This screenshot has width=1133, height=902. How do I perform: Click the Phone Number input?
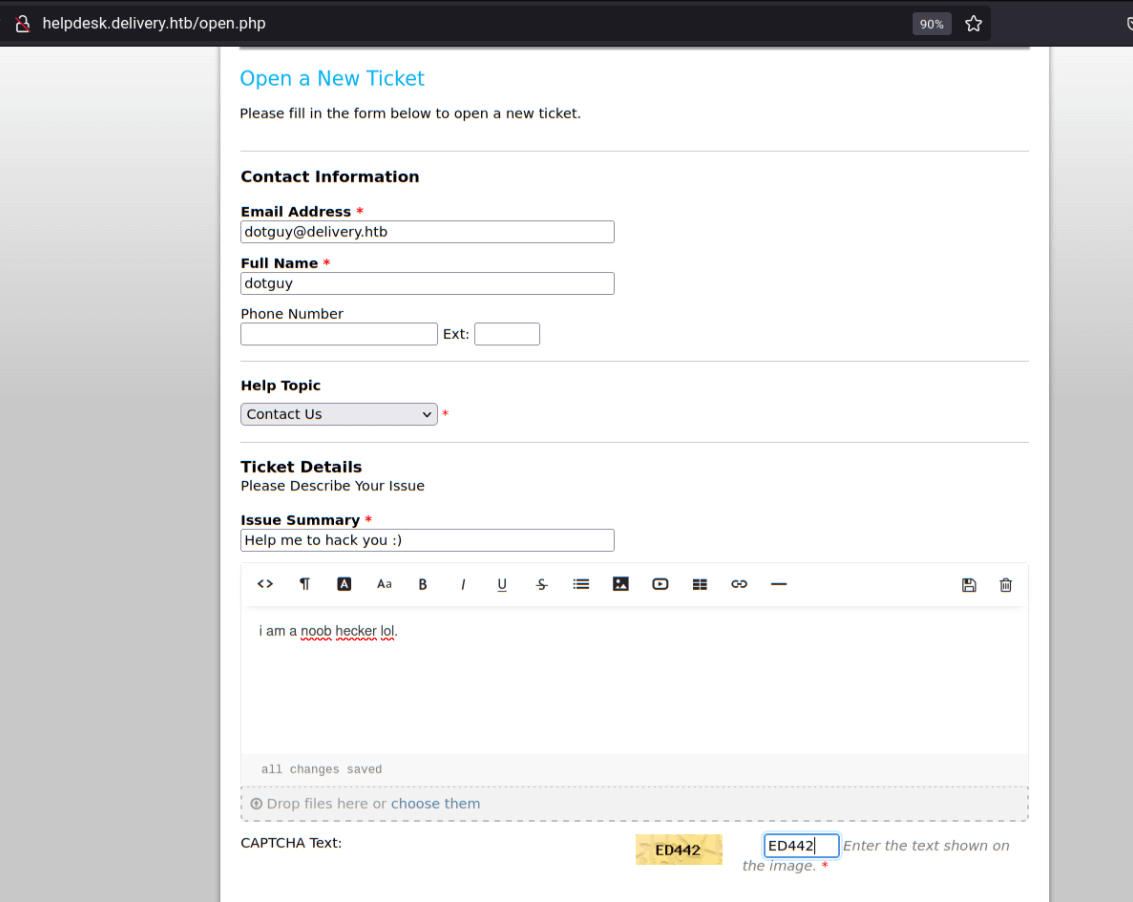(339, 334)
